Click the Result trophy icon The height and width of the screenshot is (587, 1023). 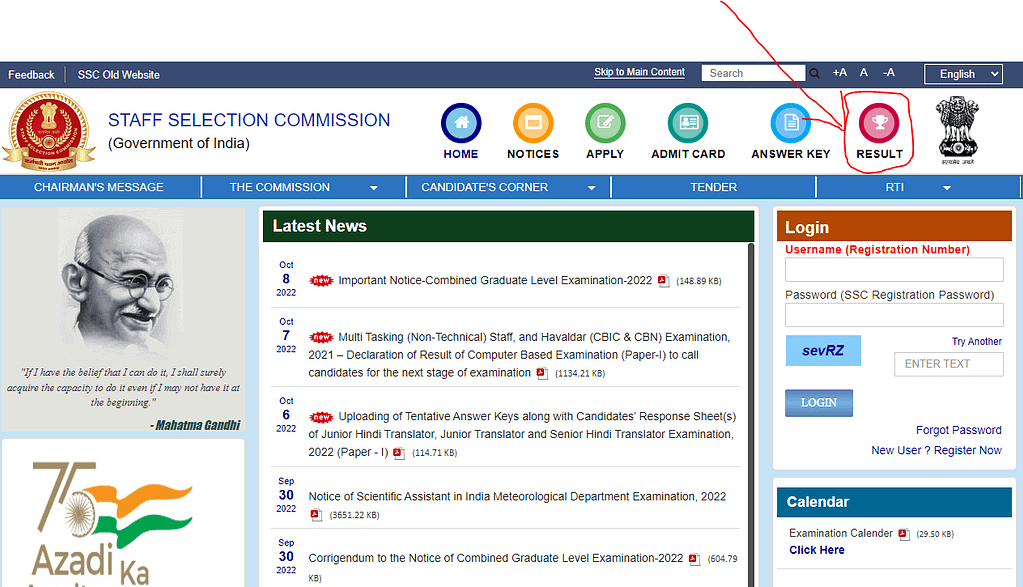(x=879, y=123)
